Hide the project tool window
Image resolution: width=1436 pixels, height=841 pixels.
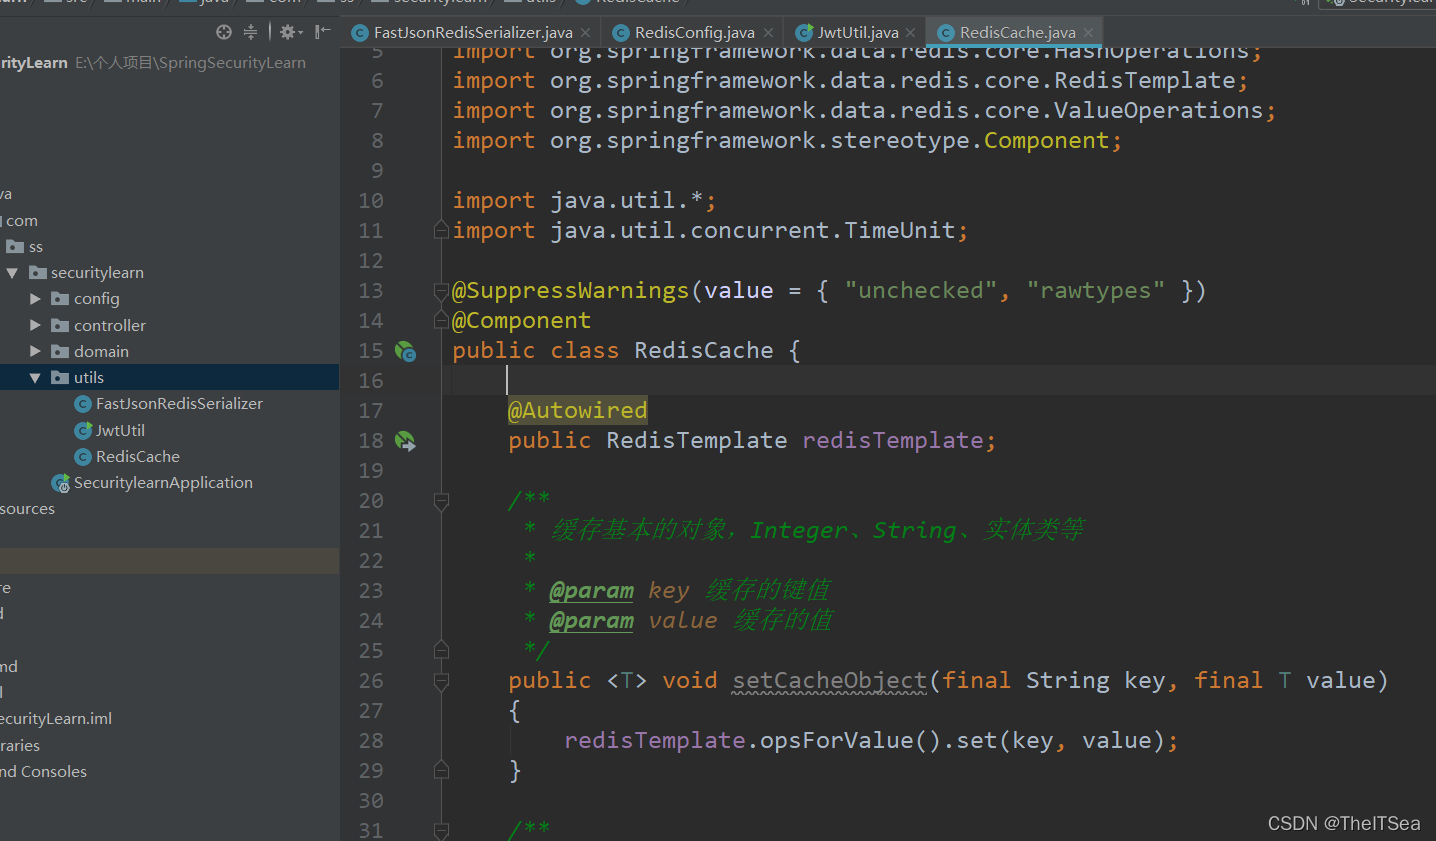click(322, 32)
